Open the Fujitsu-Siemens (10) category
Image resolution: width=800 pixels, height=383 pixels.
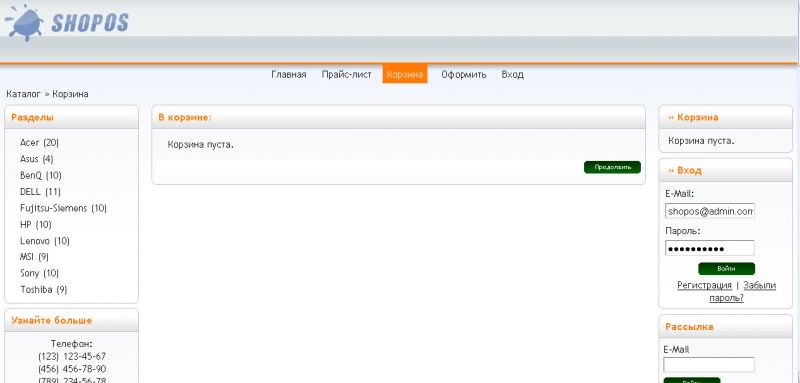coord(63,208)
